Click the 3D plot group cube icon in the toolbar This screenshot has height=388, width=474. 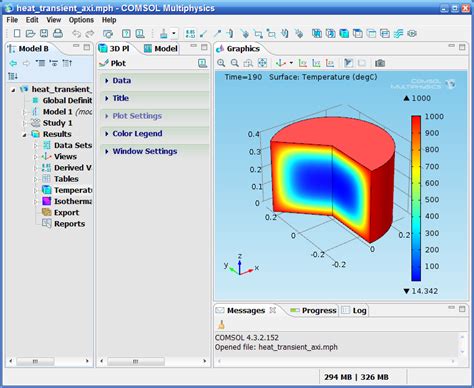coord(344,33)
